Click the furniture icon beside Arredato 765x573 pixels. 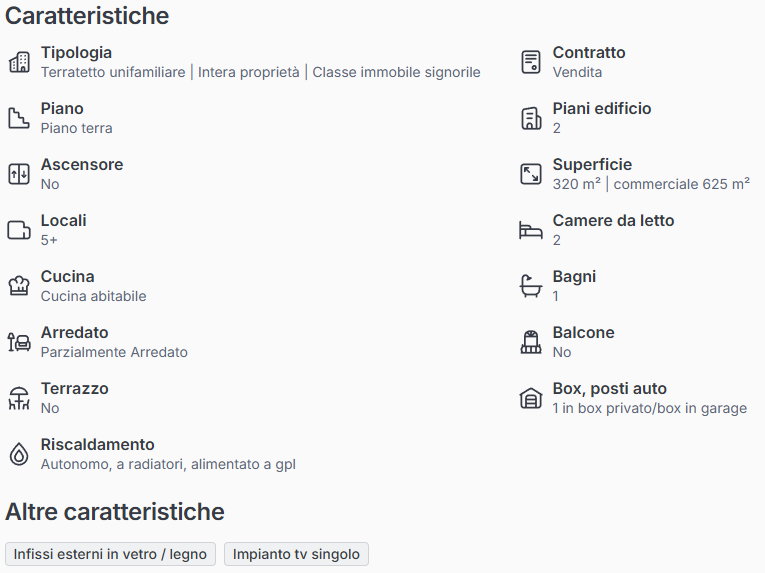[x=19, y=342]
